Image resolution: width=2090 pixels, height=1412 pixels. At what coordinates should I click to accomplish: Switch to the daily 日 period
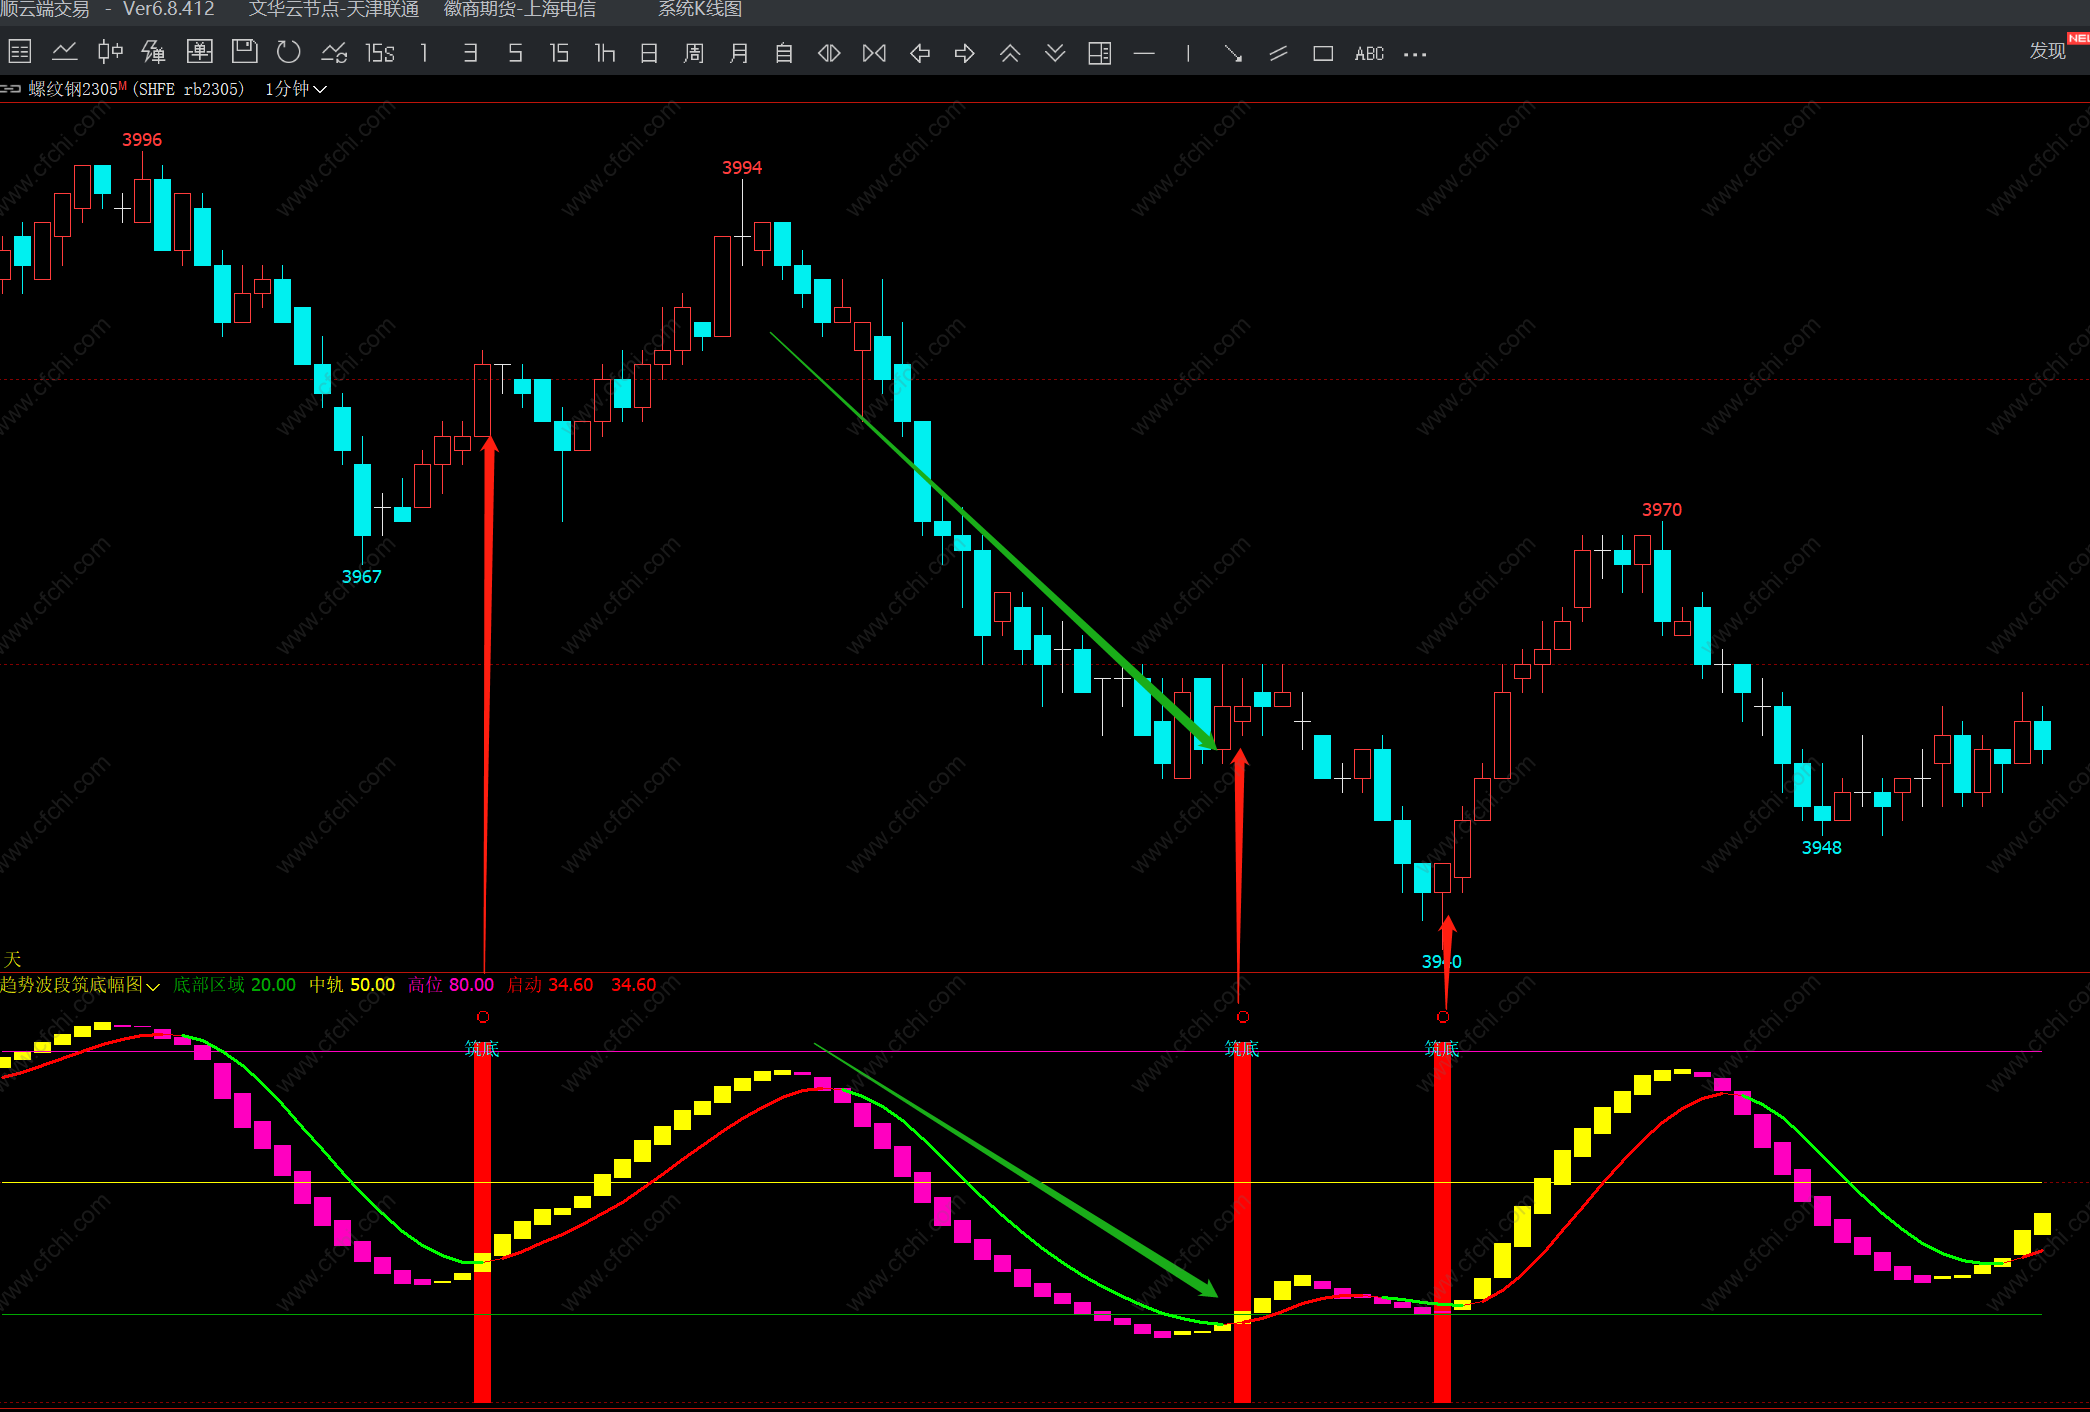click(649, 53)
